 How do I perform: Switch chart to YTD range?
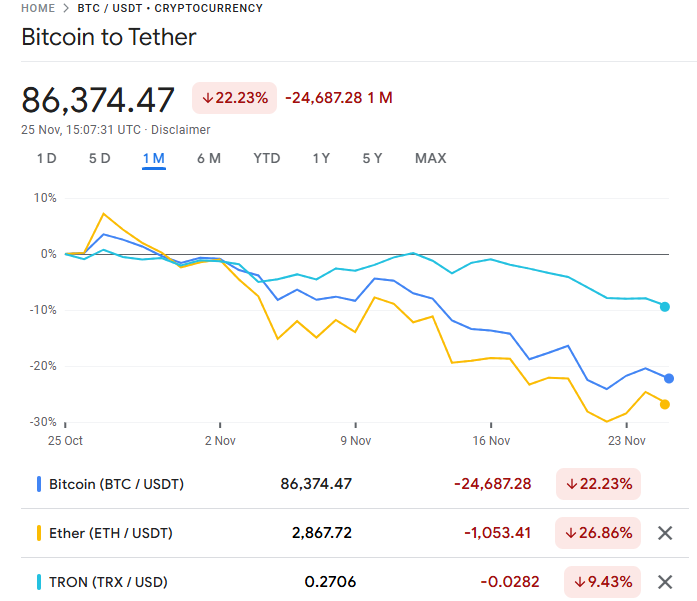(267, 158)
